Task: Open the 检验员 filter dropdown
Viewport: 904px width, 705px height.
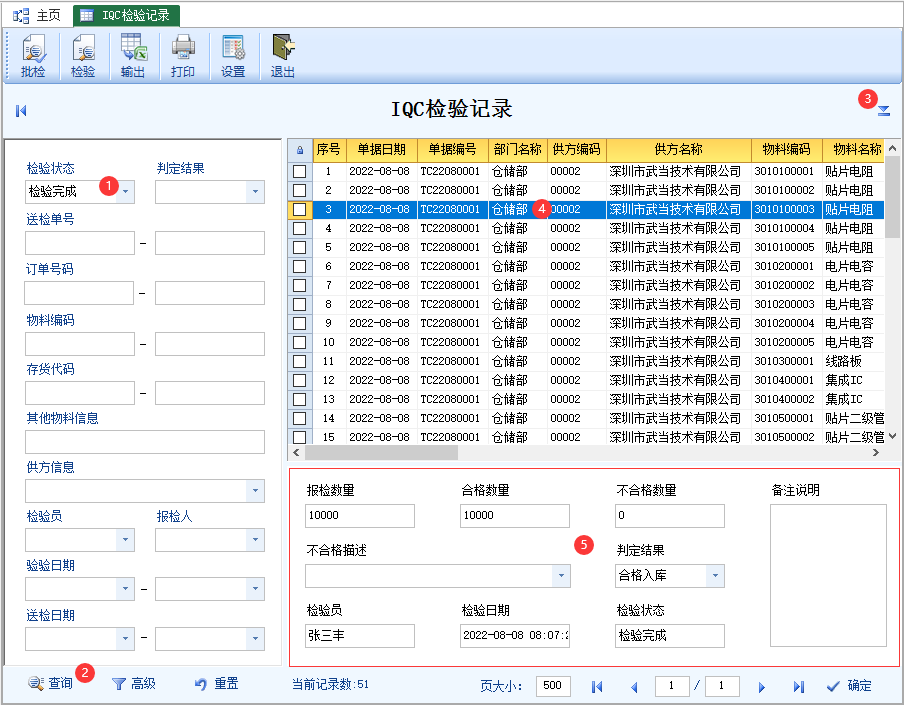Action: tap(126, 540)
